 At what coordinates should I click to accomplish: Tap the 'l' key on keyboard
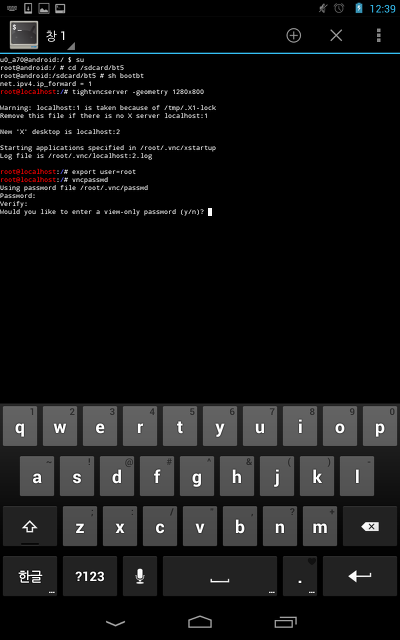357,476
